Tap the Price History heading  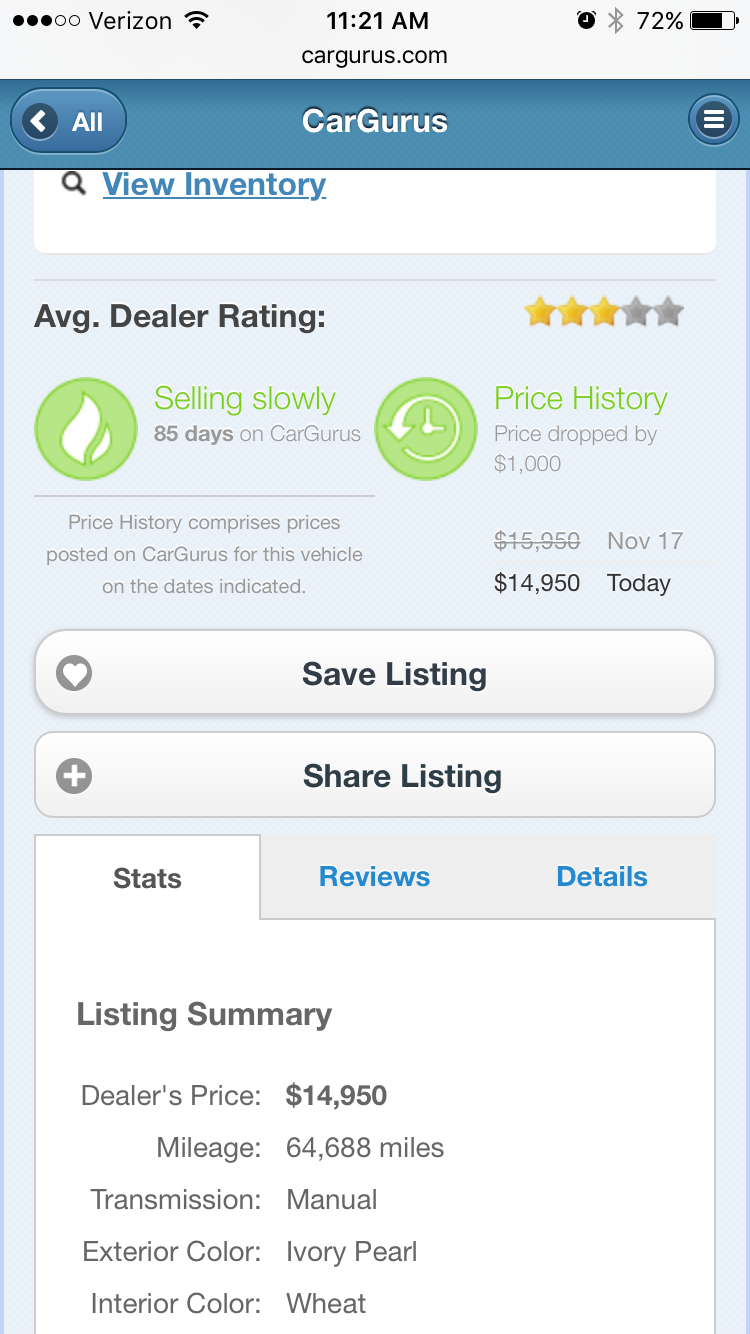581,398
